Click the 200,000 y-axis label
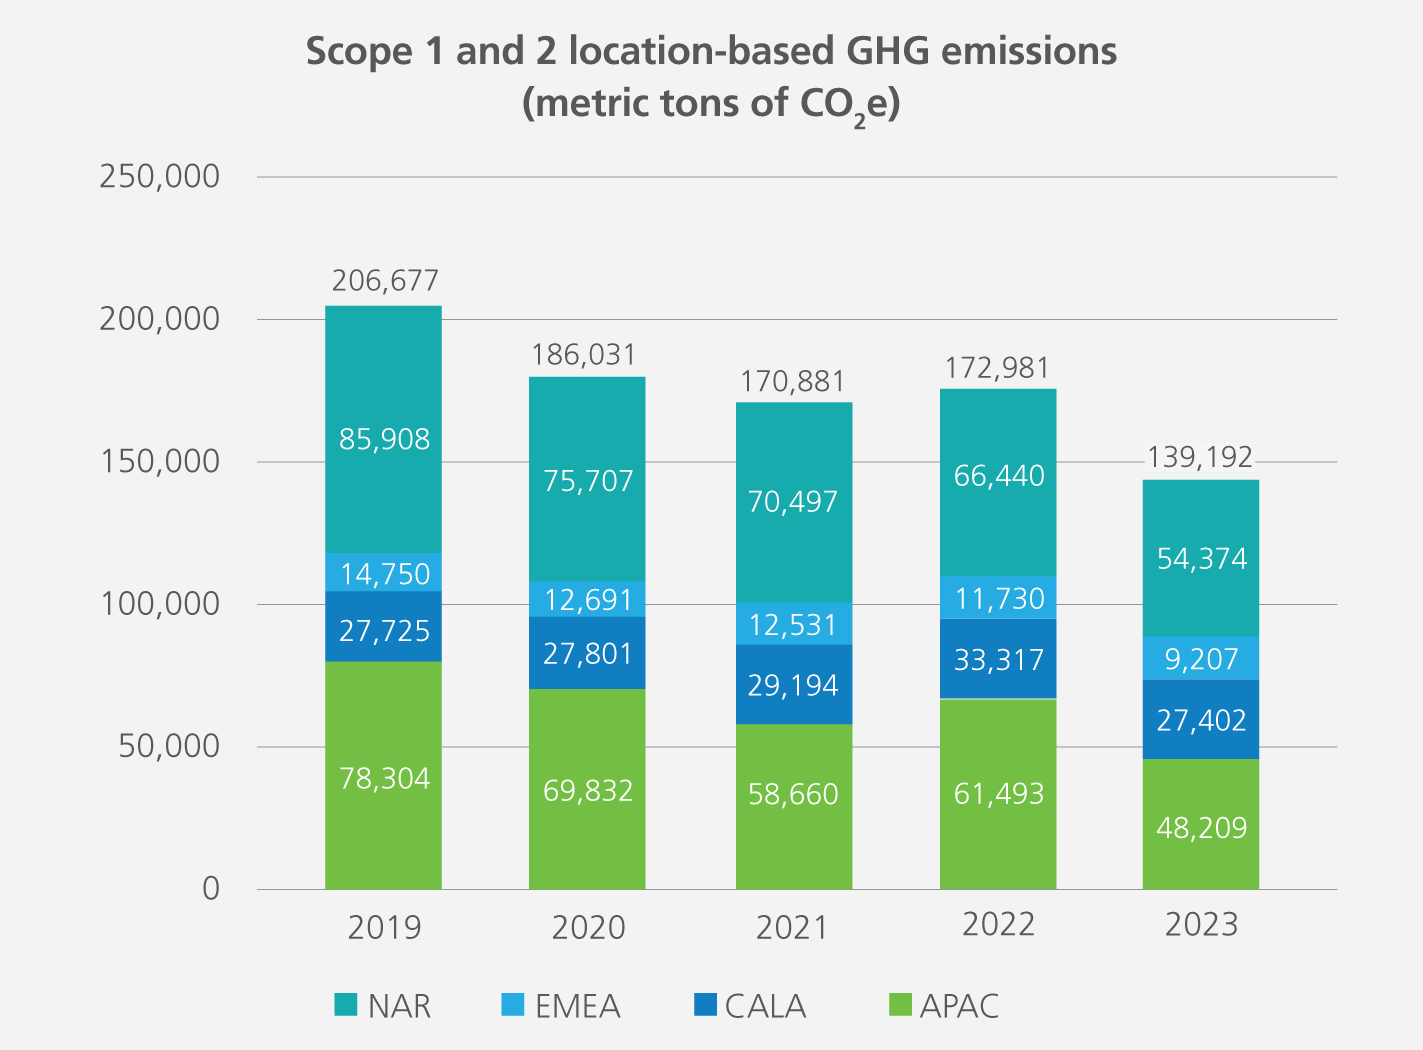The width and height of the screenshot is (1423, 1050). tap(160, 319)
